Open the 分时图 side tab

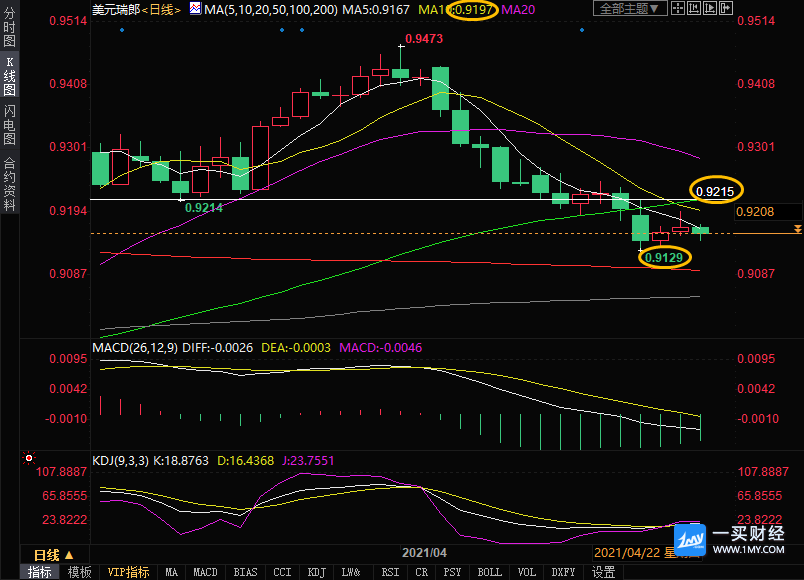tap(9, 27)
